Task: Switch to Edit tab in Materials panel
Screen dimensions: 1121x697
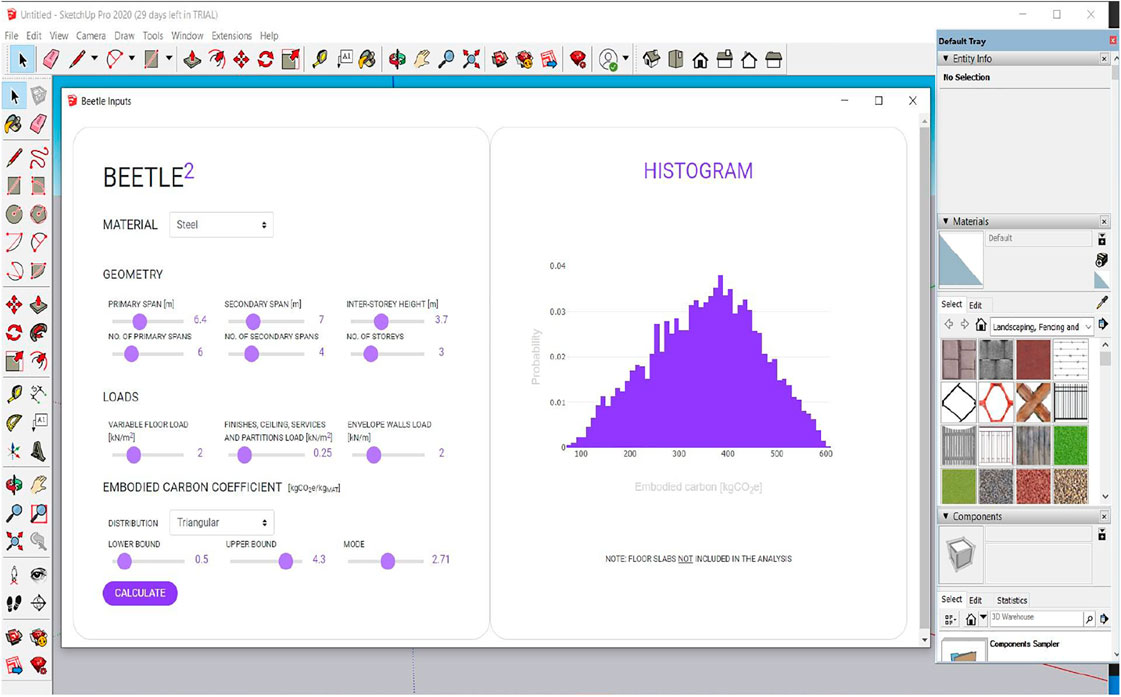Action: pyautogui.click(x=975, y=305)
